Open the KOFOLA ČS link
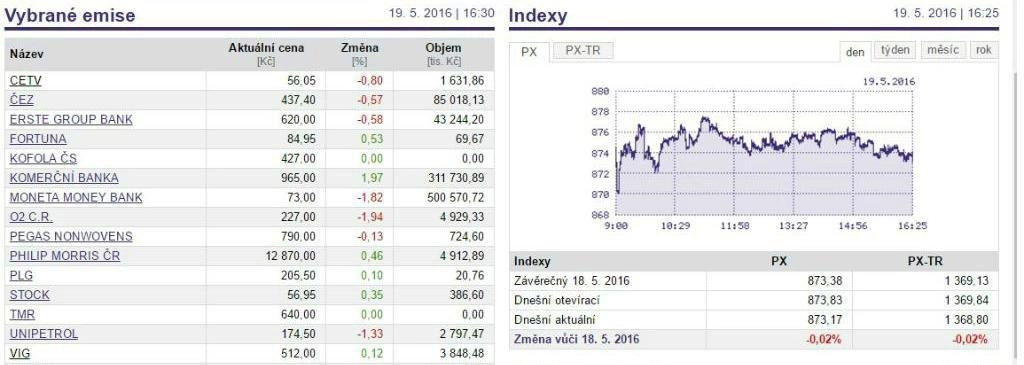 coord(43,159)
